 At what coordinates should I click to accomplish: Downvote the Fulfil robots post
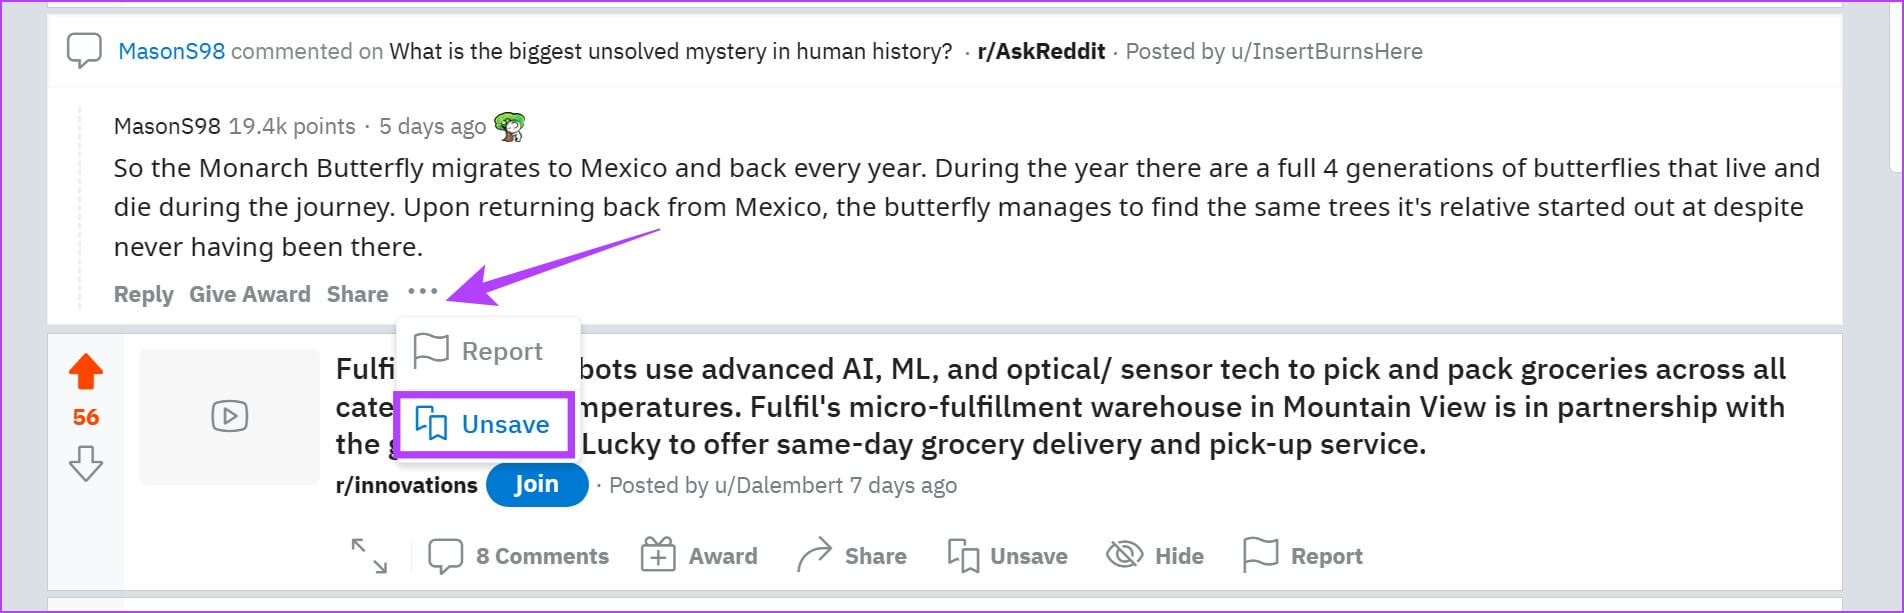tap(86, 463)
